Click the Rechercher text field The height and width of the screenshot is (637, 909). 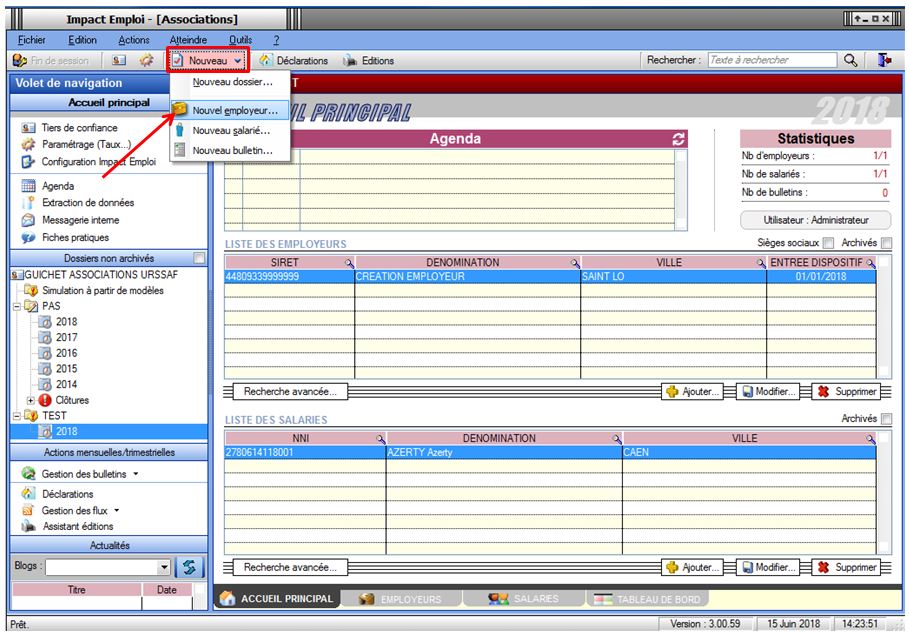(772, 60)
